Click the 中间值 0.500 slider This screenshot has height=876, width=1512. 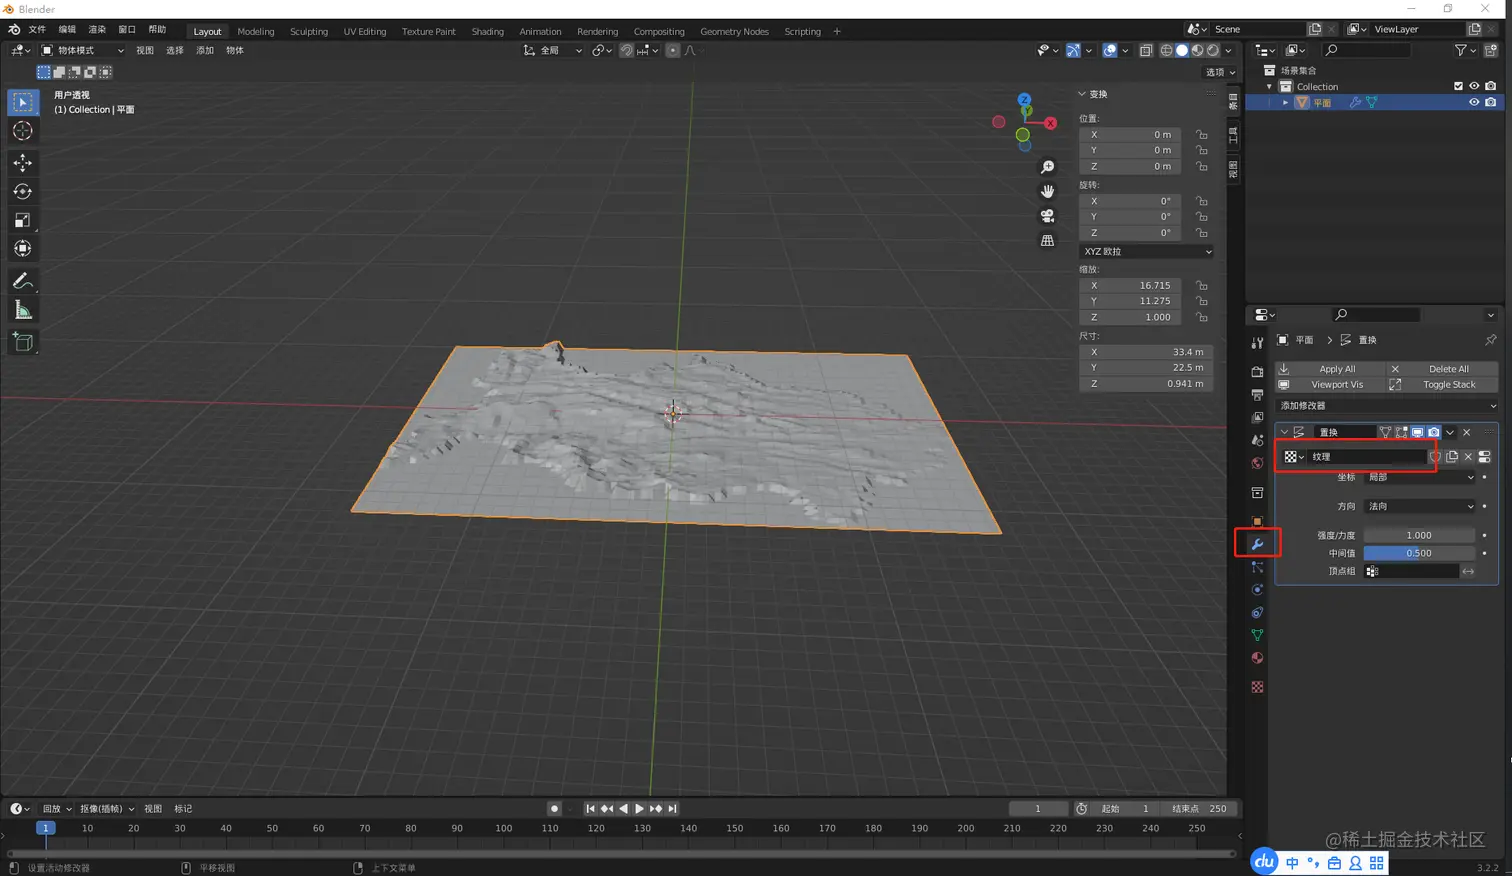tap(1418, 553)
